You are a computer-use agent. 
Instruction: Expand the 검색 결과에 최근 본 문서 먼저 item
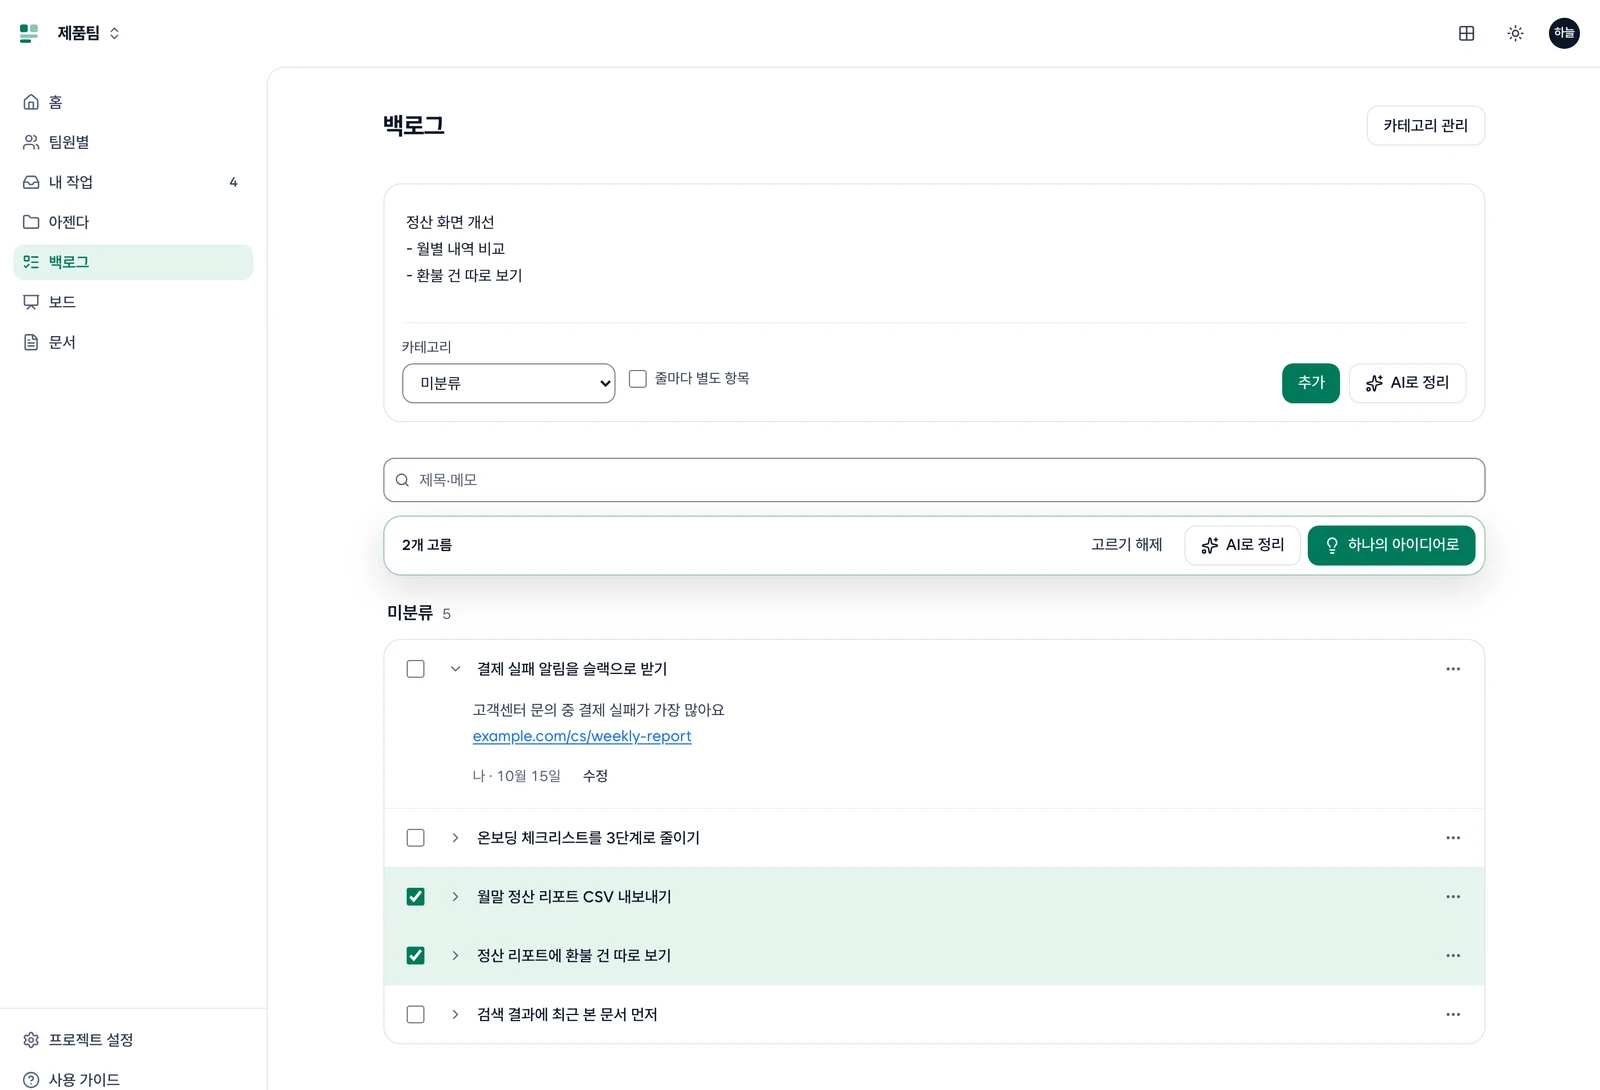click(x=455, y=1015)
